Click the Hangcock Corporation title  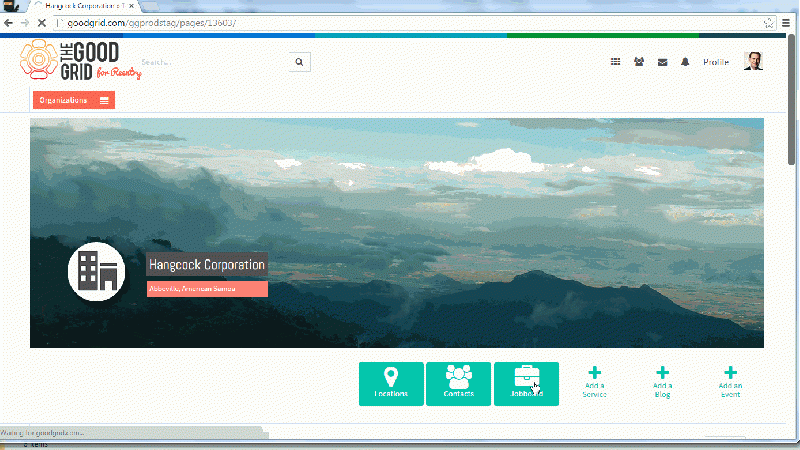point(207,264)
